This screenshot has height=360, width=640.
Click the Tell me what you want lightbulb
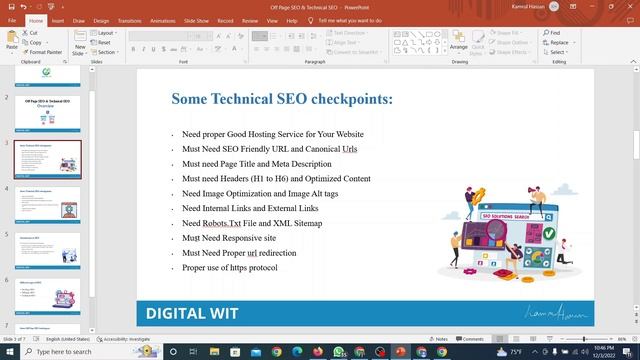click(x=311, y=20)
